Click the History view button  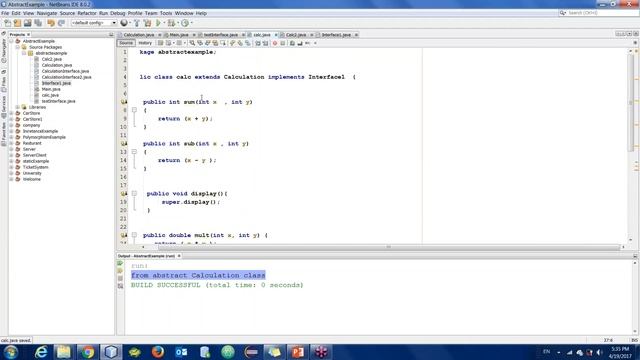[145, 43]
